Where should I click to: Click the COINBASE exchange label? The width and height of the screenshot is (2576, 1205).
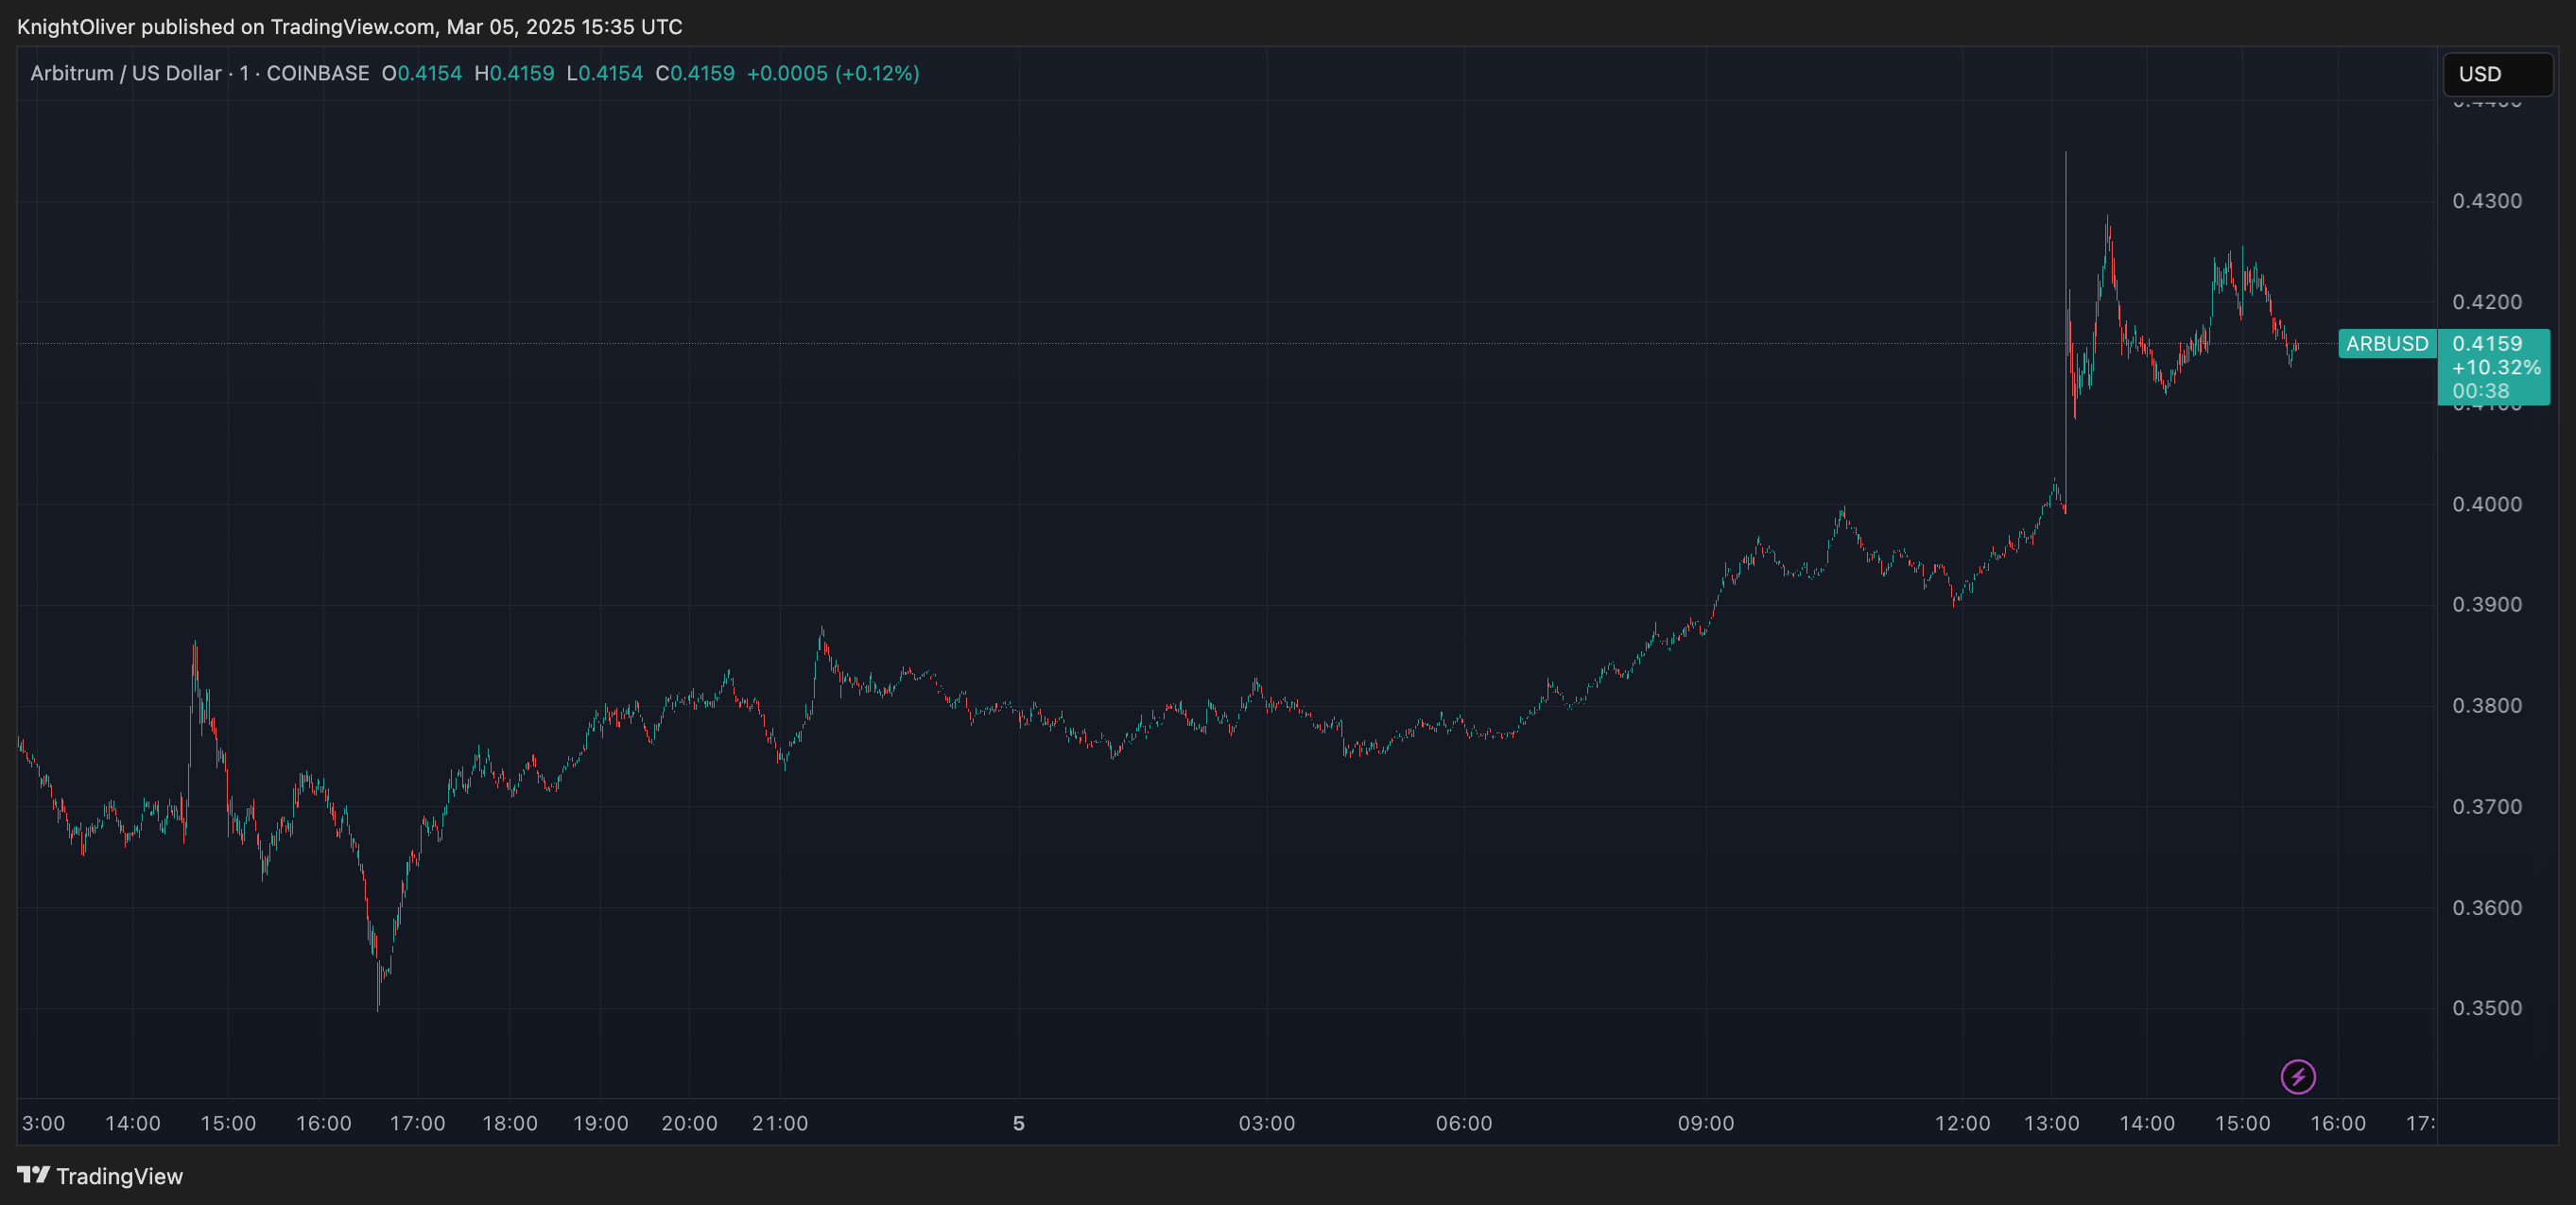[320, 72]
